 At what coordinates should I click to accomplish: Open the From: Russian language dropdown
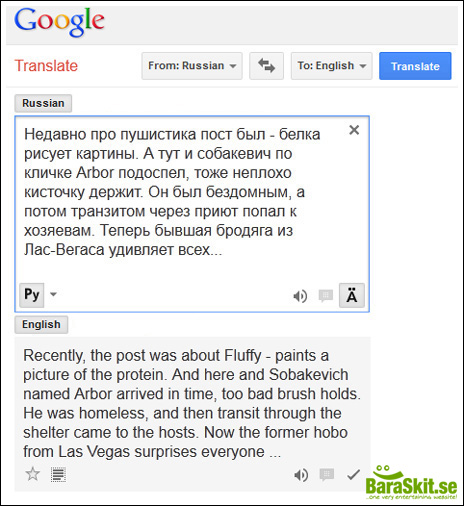[192, 66]
